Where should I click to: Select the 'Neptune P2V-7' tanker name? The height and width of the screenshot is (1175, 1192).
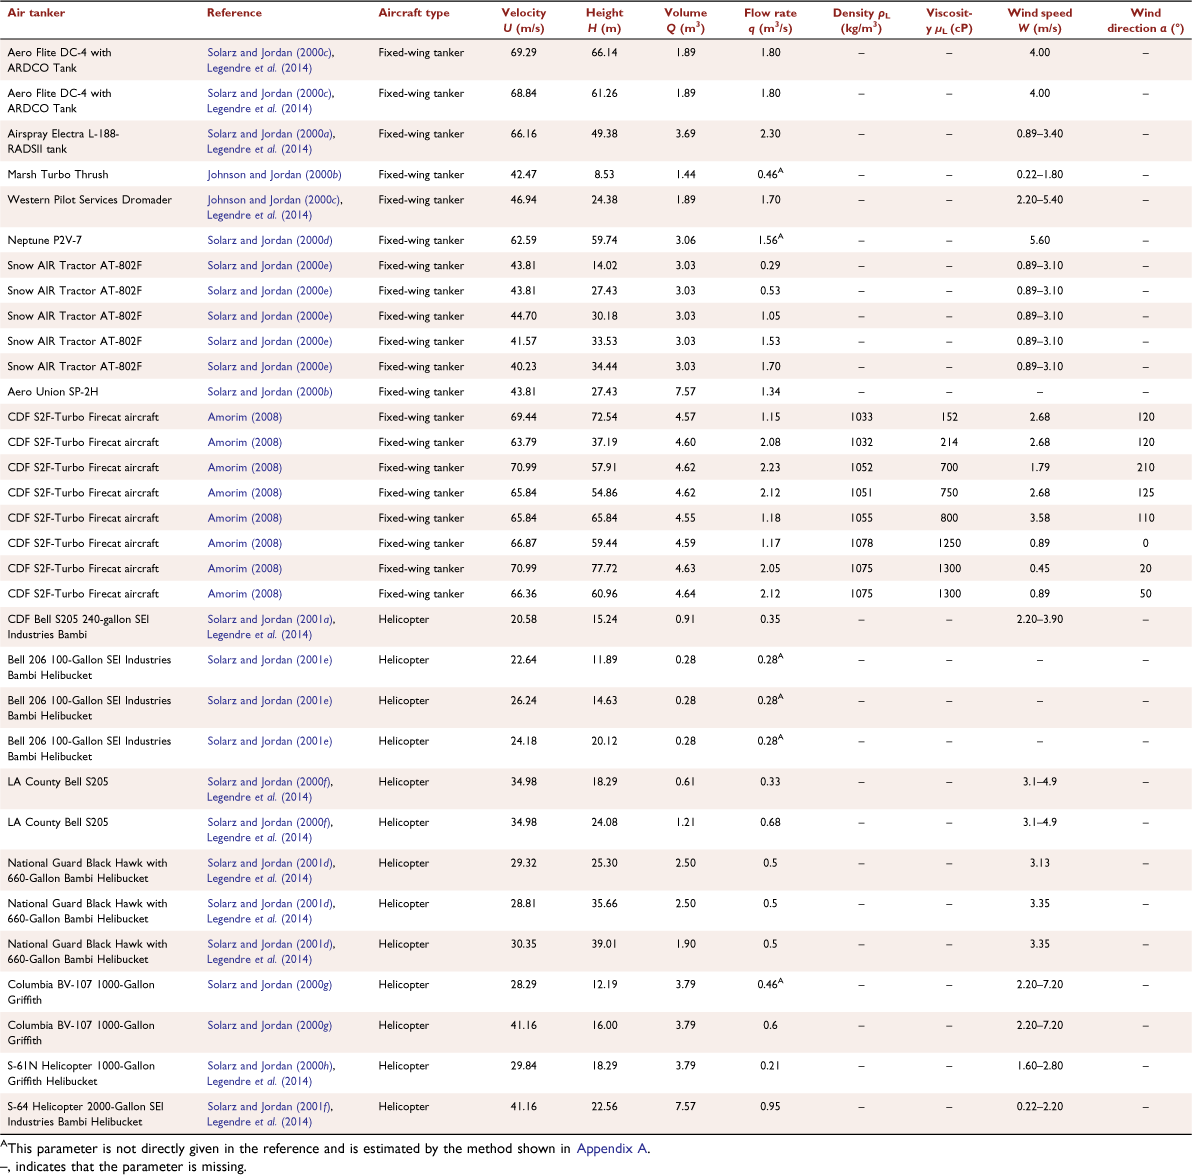coord(44,240)
